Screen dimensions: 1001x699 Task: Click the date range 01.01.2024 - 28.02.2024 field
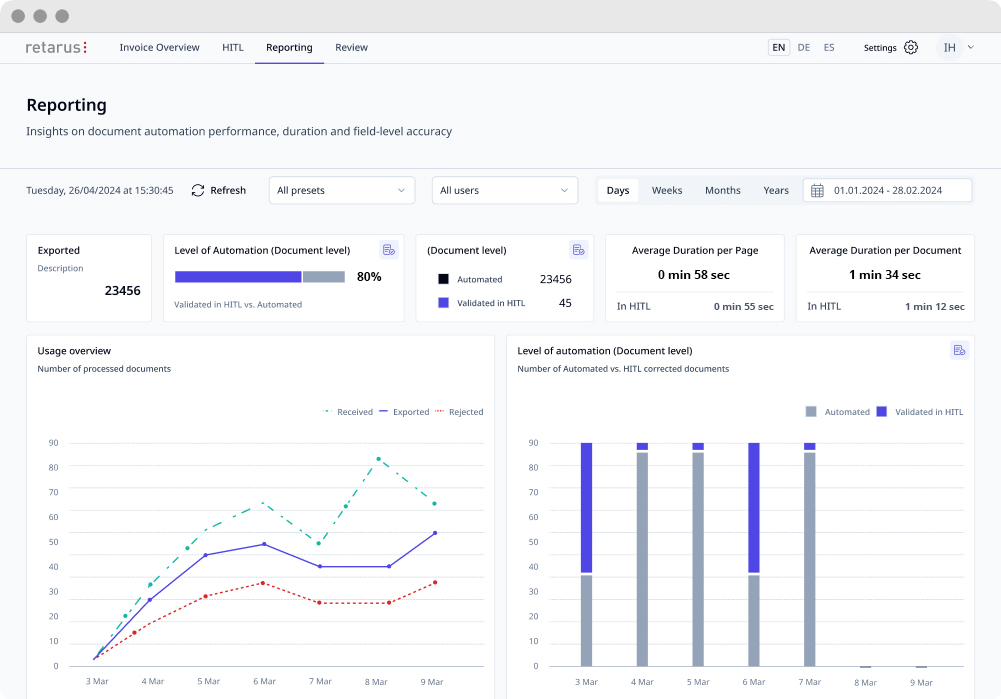tap(888, 190)
